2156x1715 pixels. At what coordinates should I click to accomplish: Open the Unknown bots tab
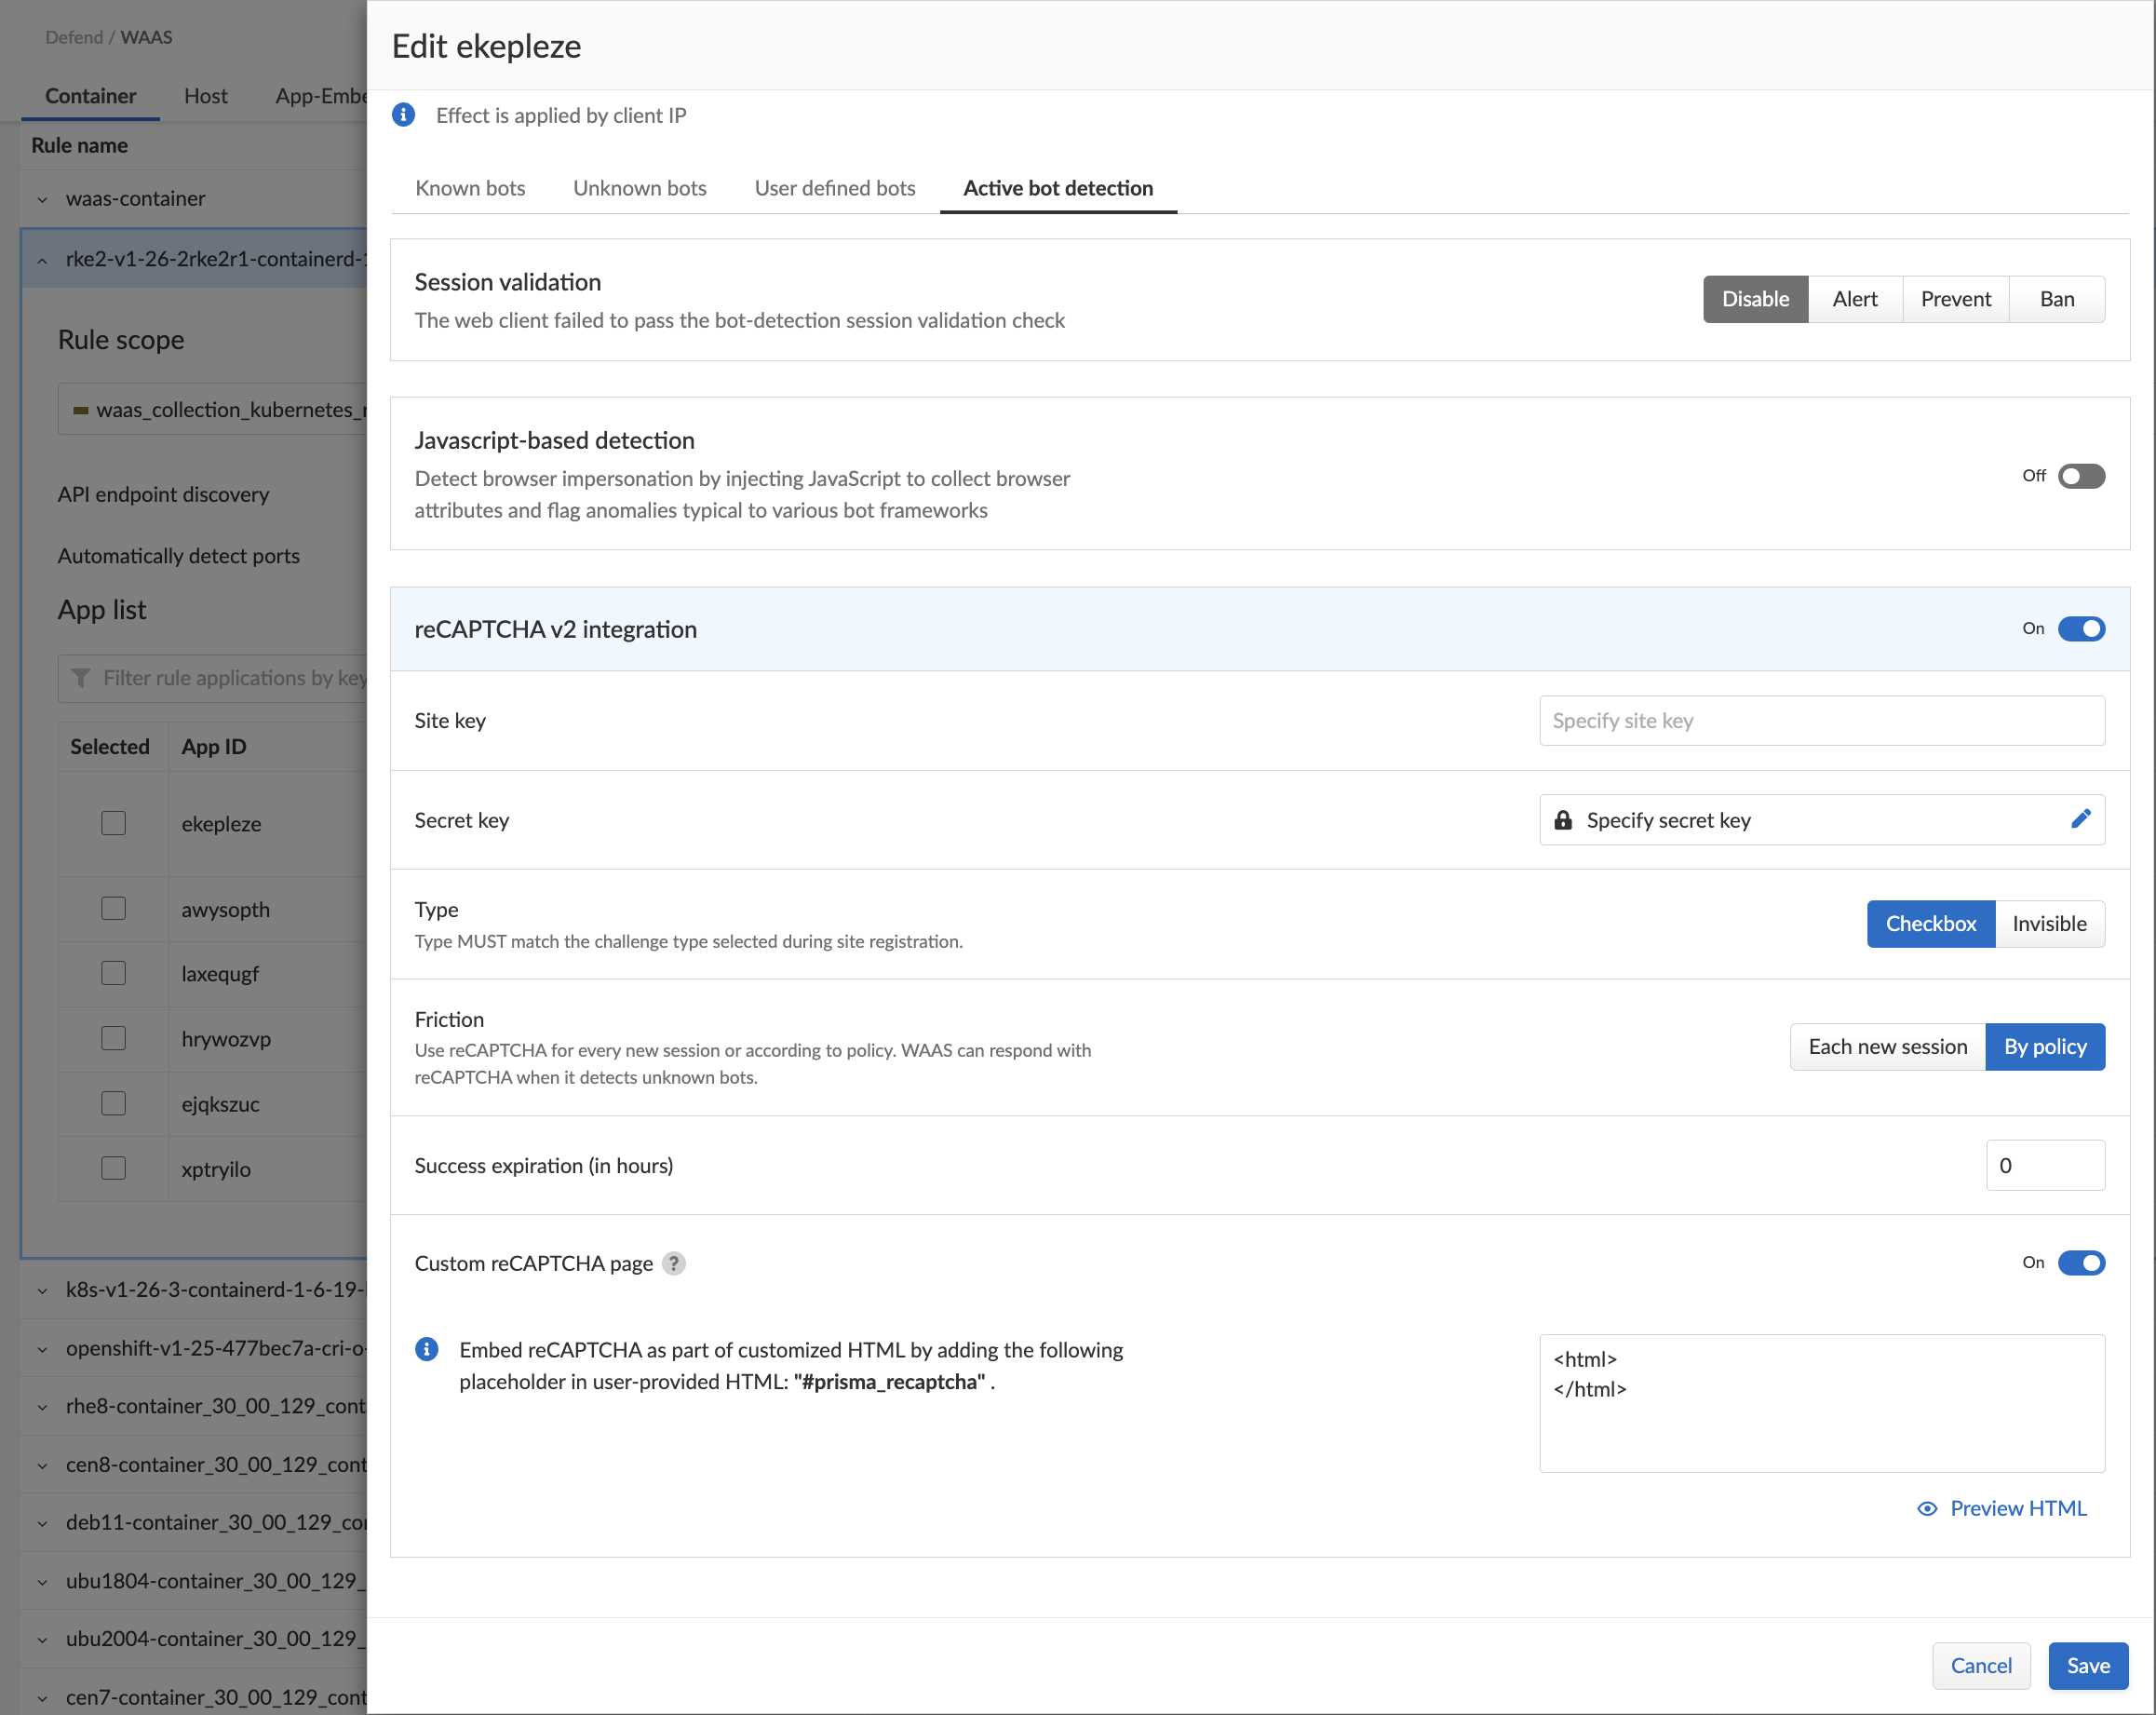639,188
